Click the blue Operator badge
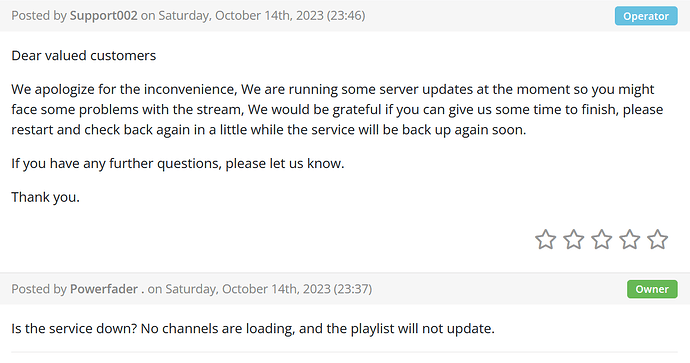This screenshot has width=690, height=363. coord(646,16)
